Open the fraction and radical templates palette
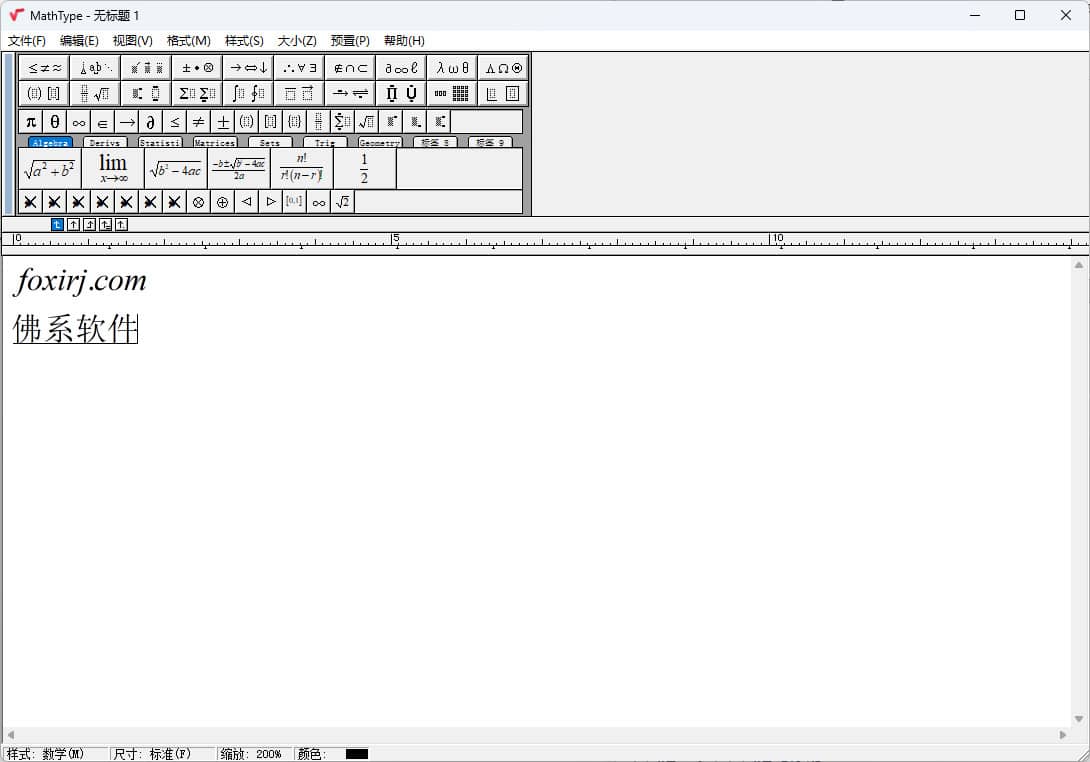 tap(95, 93)
